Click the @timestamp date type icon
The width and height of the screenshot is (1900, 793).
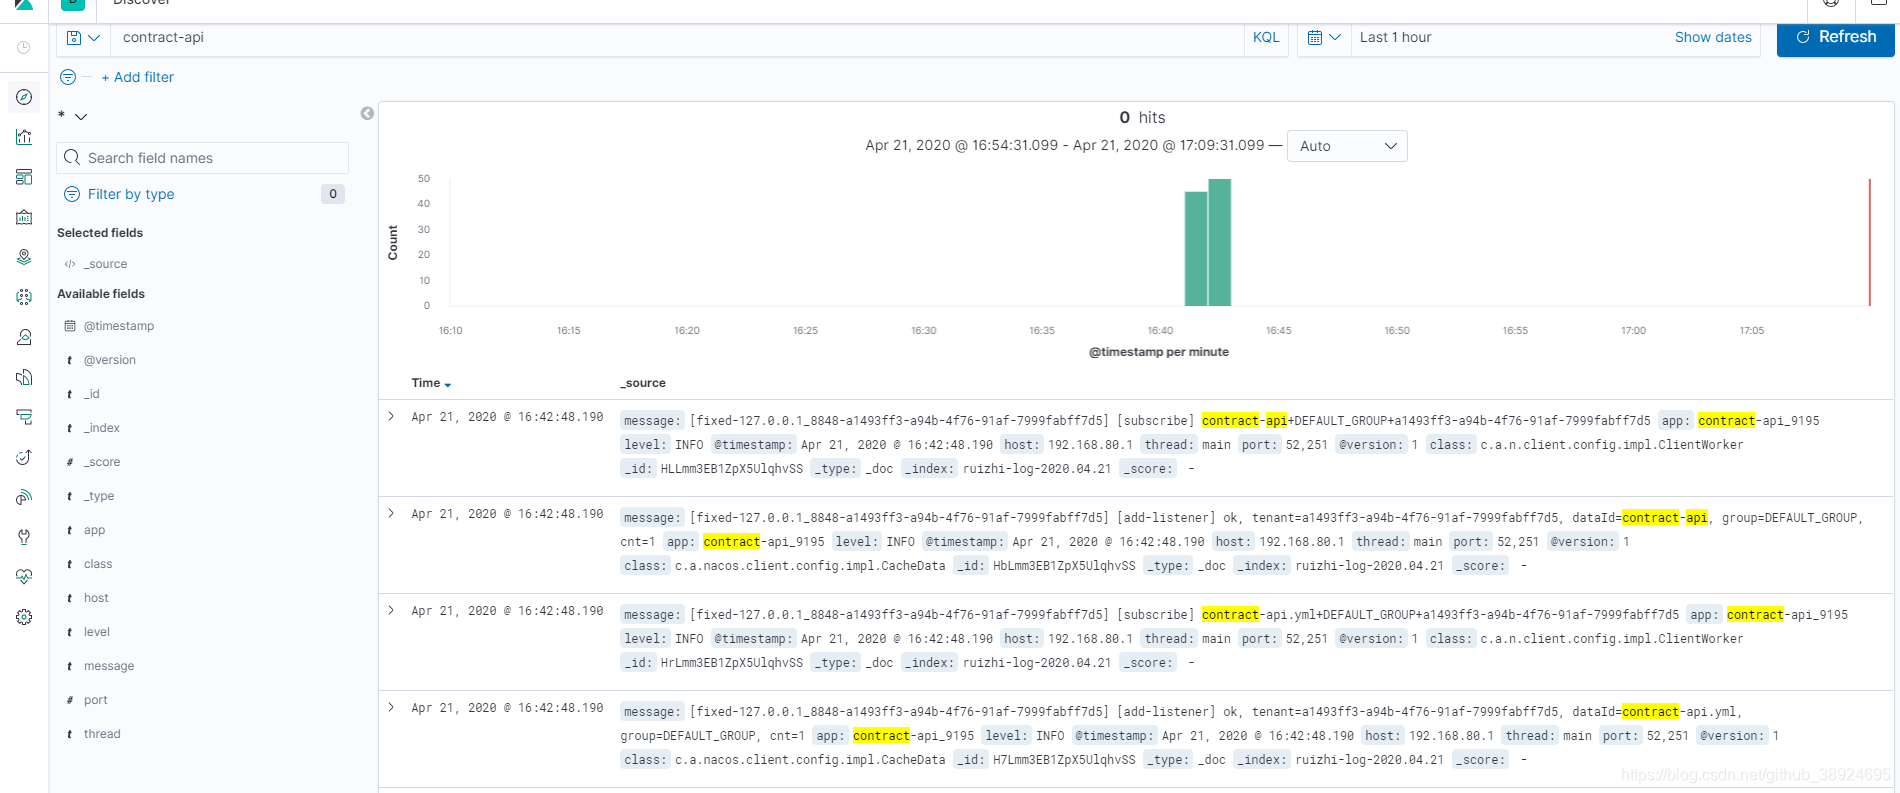(70, 326)
